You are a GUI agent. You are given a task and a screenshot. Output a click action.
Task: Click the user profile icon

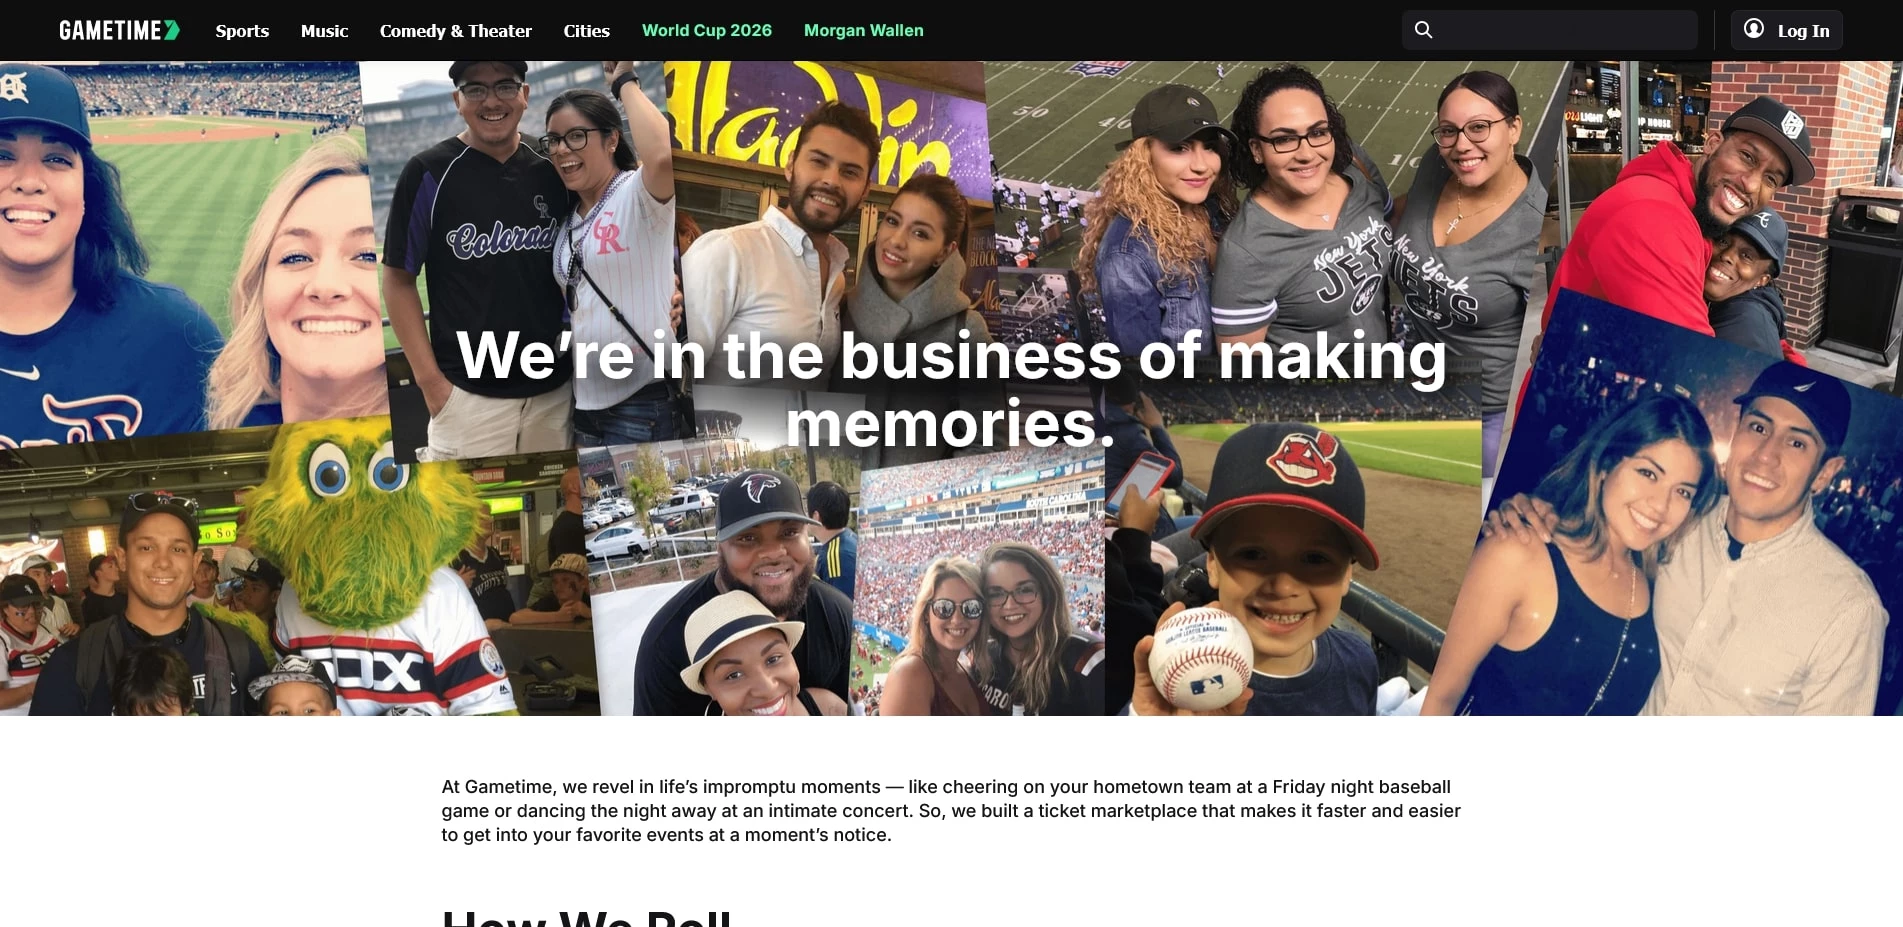click(x=1753, y=29)
